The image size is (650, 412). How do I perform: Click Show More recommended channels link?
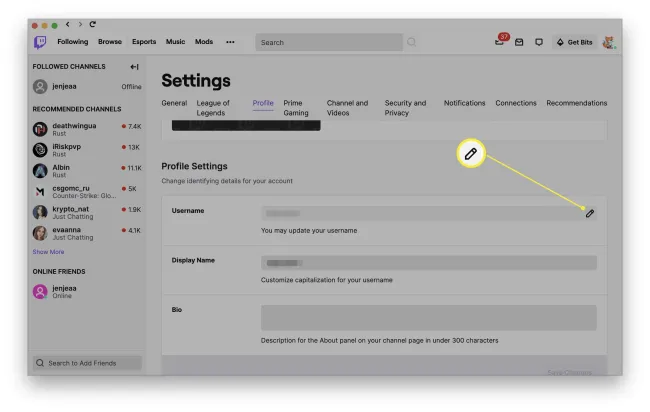point(49,252)
